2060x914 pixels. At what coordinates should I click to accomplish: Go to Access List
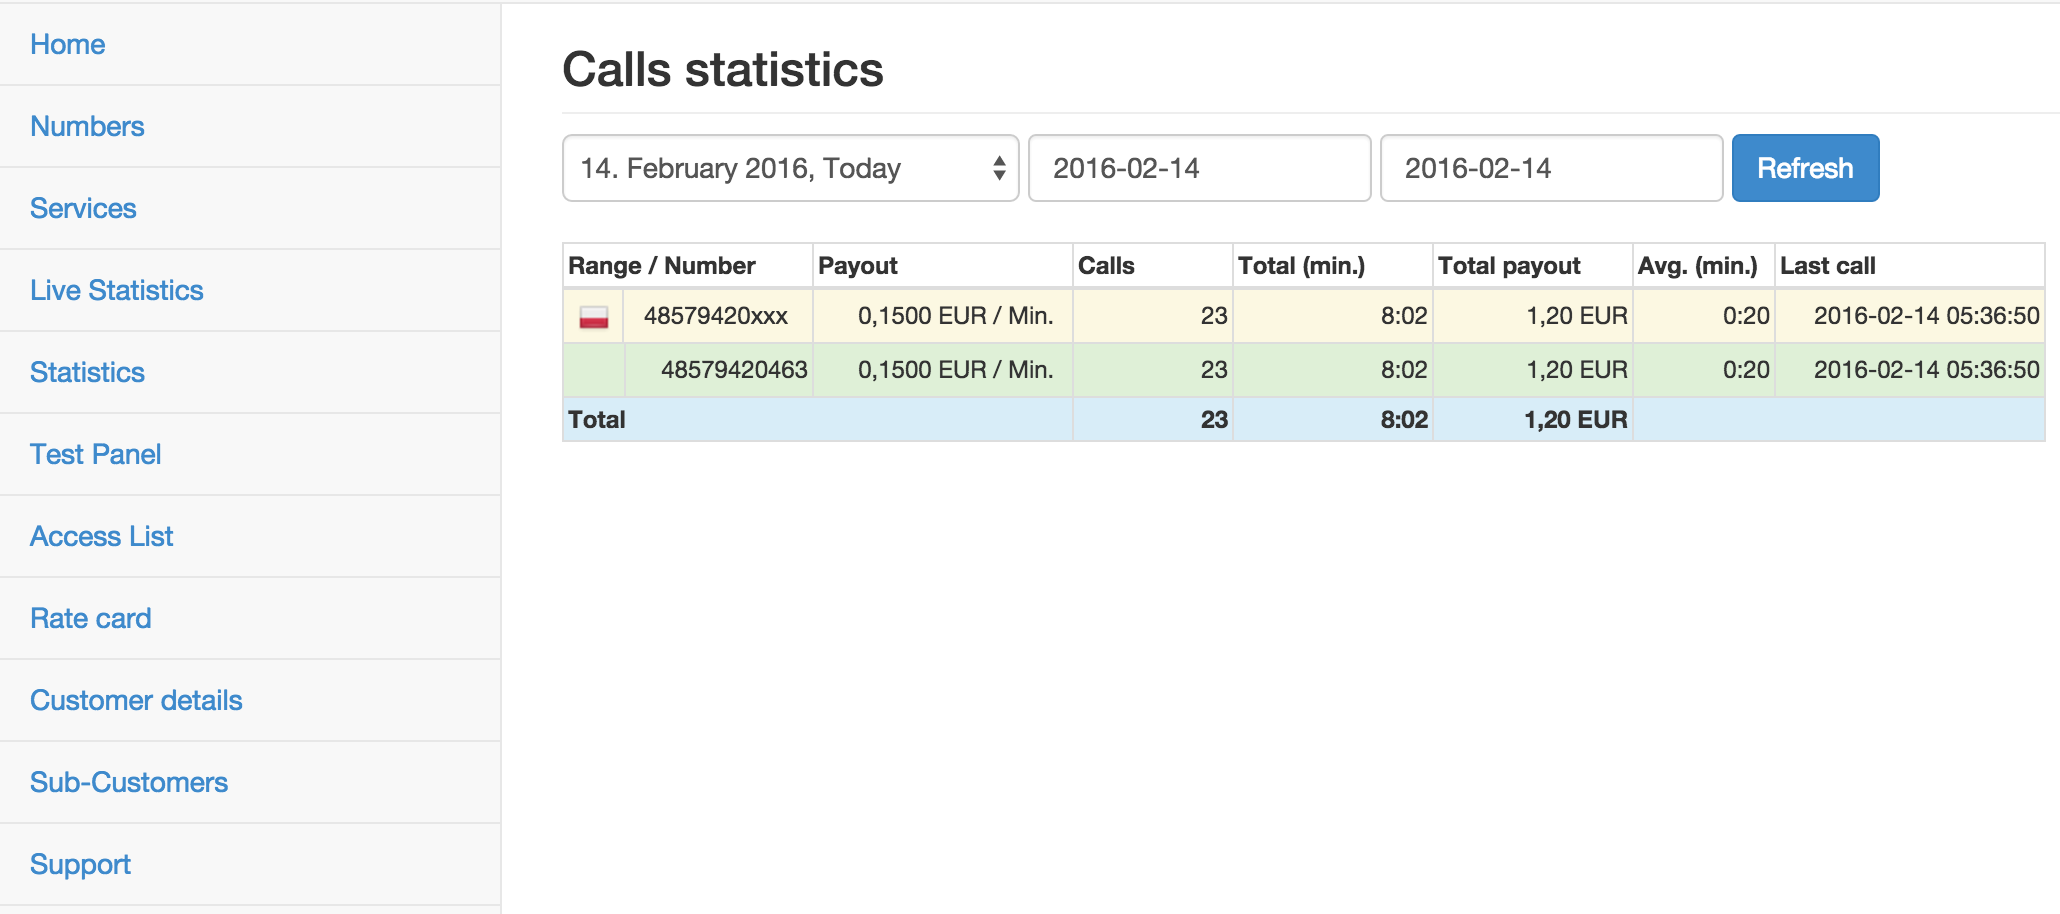point(102,536)
